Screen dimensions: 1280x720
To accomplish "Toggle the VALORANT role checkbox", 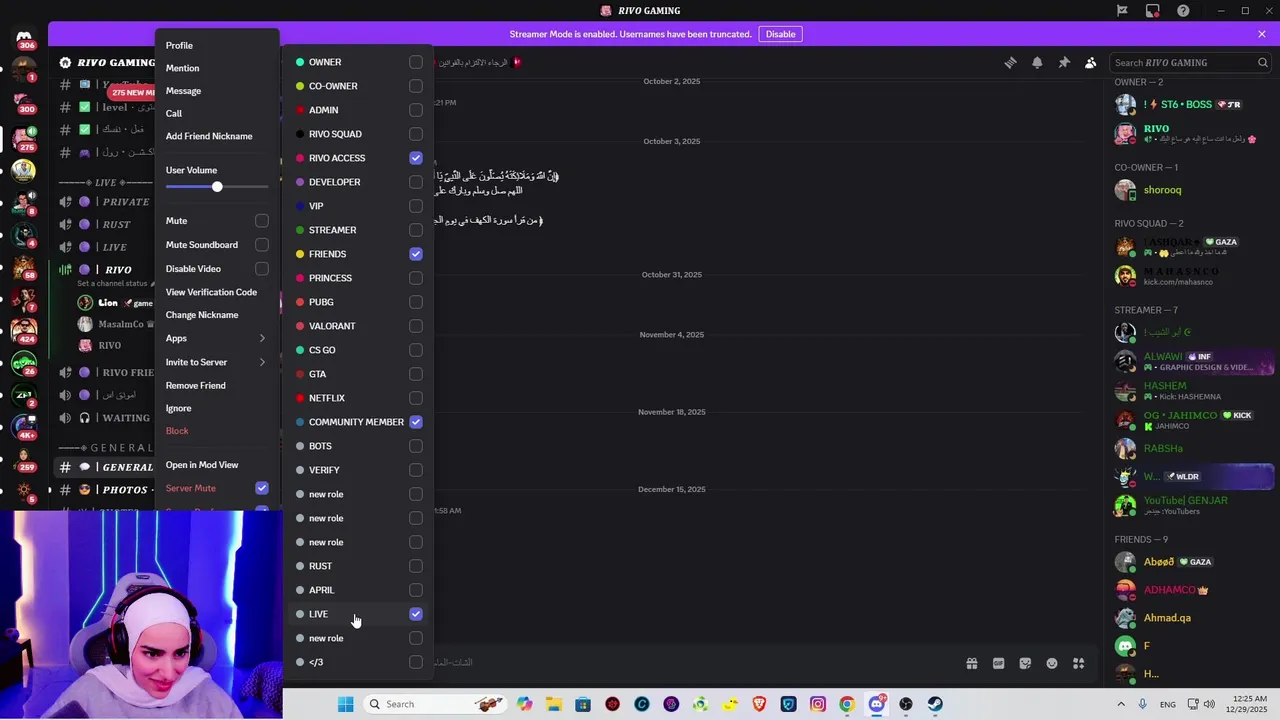I will click(416, 326).
